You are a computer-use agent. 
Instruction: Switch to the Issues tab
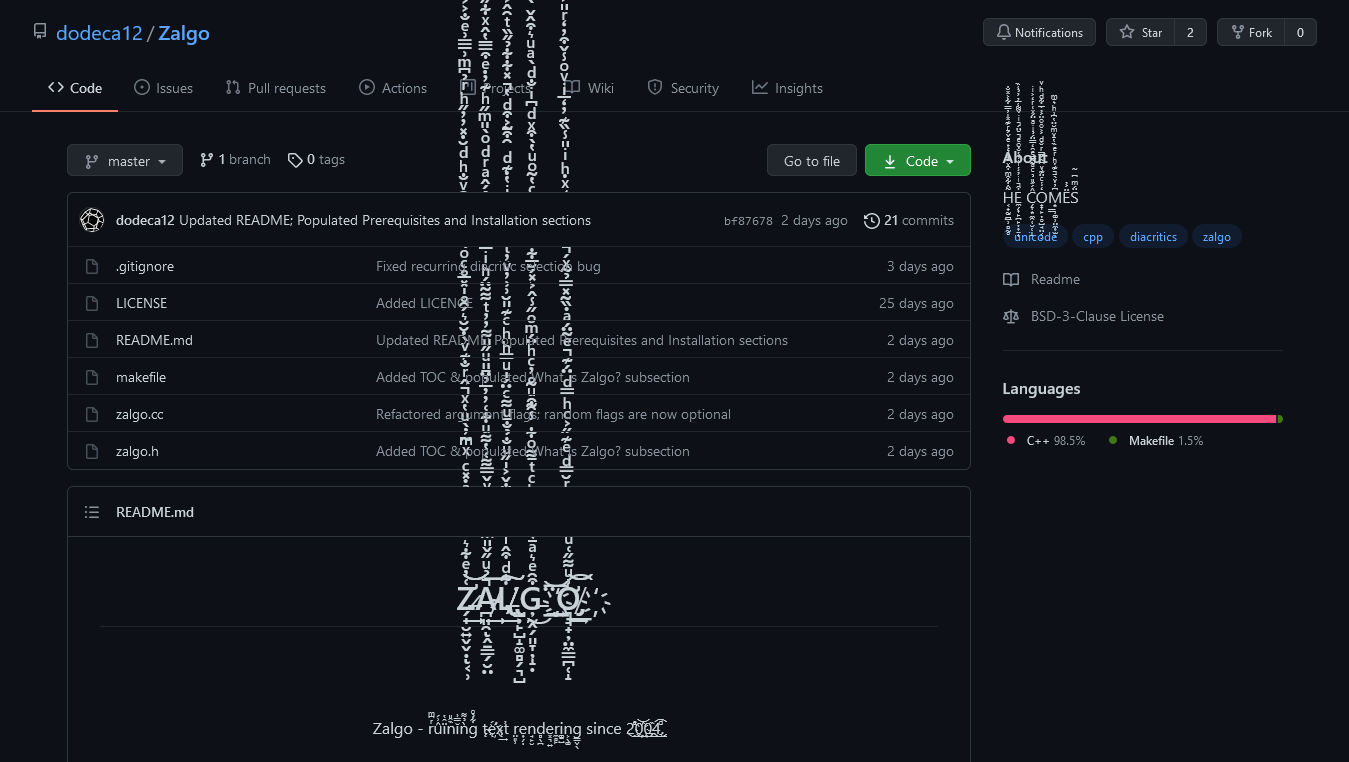coord(163,88)
